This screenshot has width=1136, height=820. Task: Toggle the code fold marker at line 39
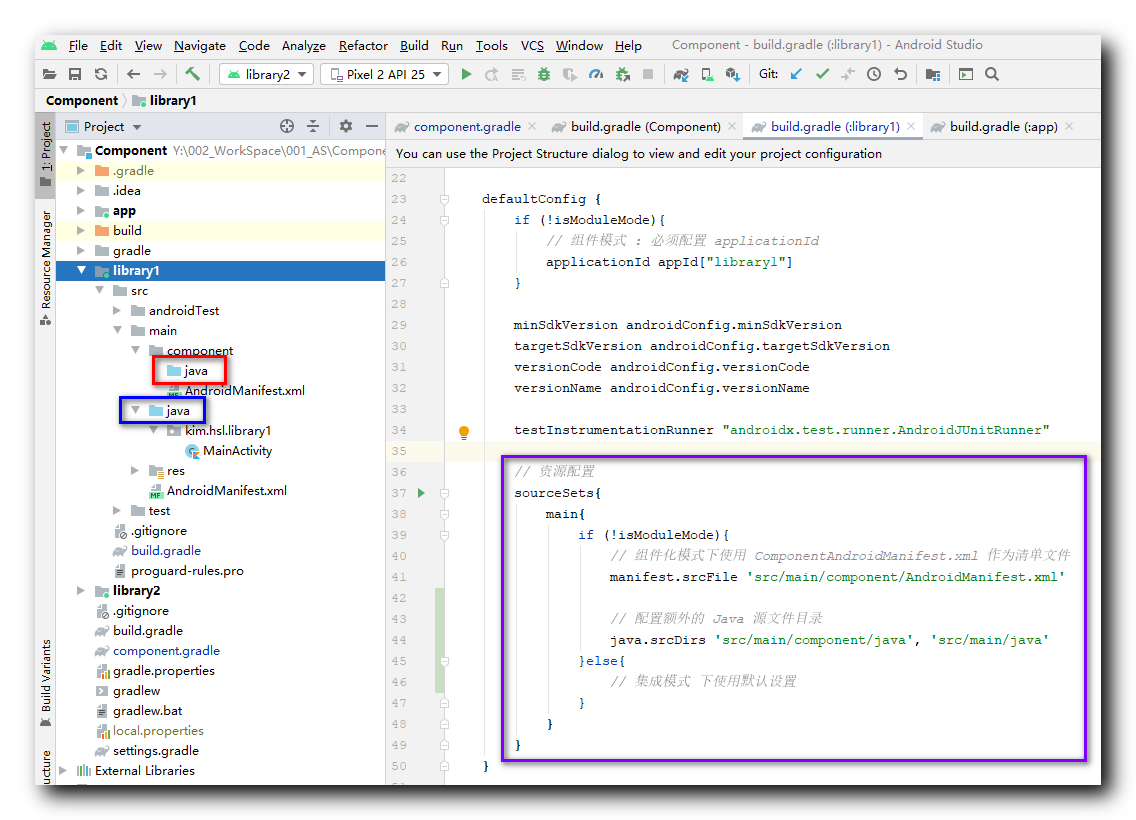click(444, 535)
